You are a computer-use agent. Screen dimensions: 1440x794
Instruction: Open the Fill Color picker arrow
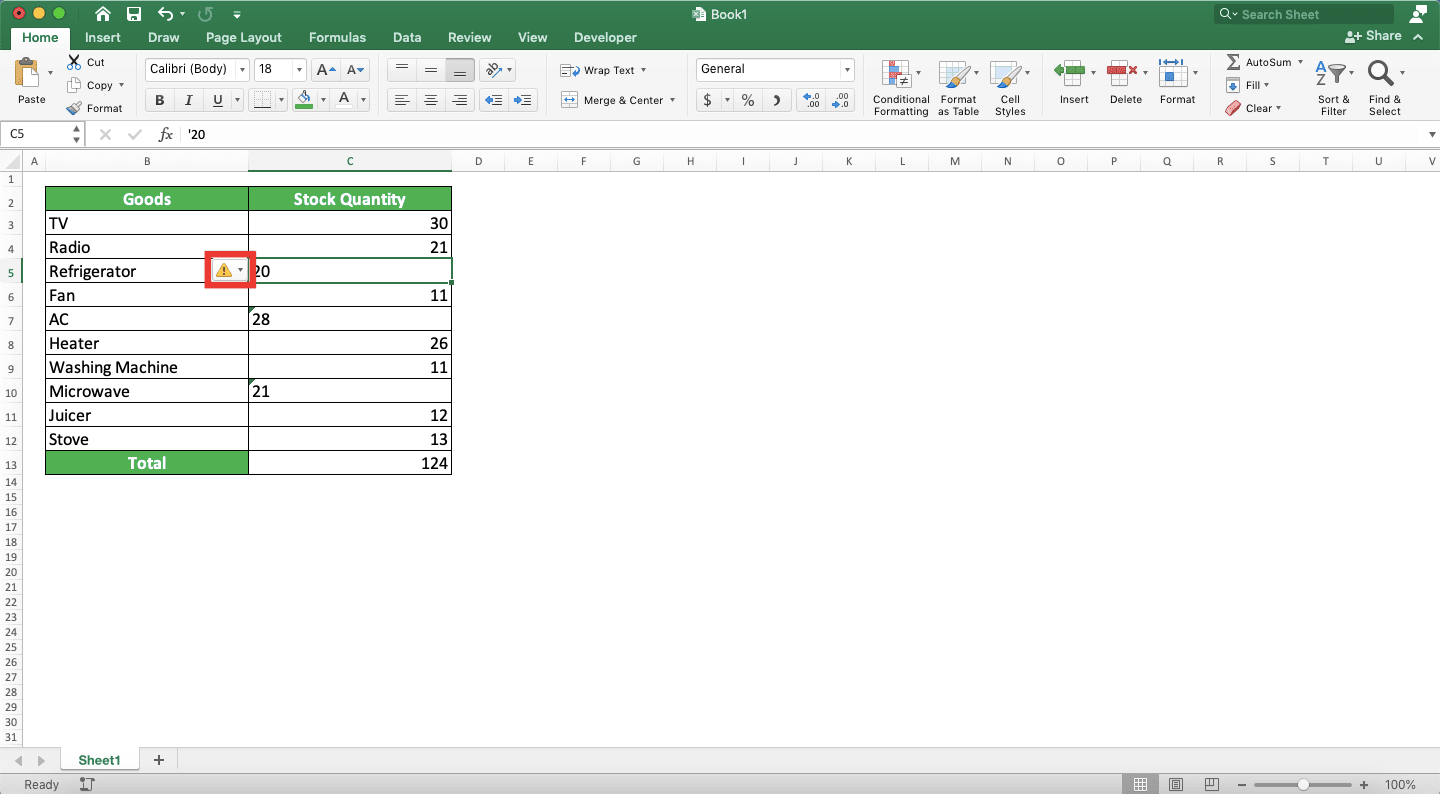pos(322,100)
